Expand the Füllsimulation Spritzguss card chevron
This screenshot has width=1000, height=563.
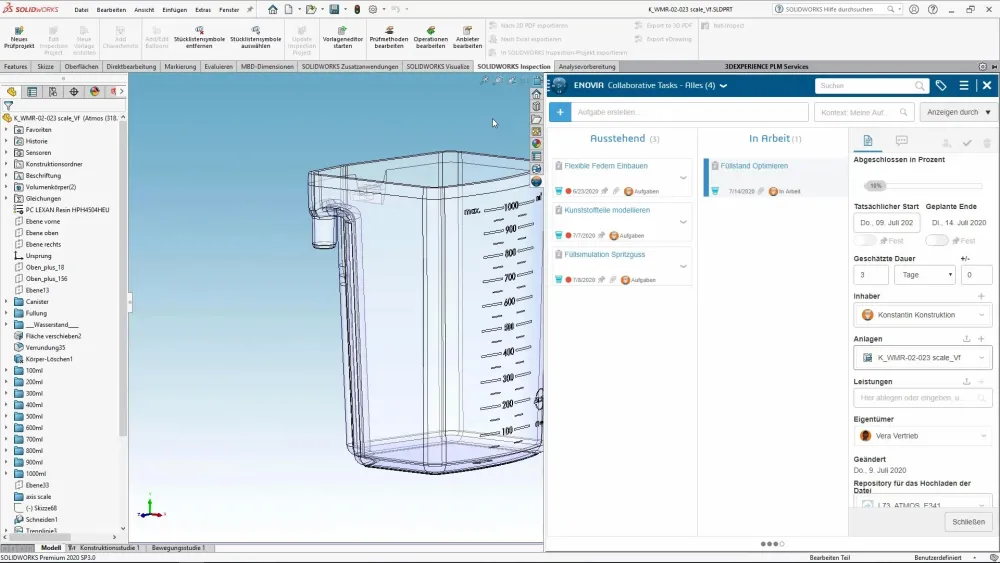(x=683, y=267)
